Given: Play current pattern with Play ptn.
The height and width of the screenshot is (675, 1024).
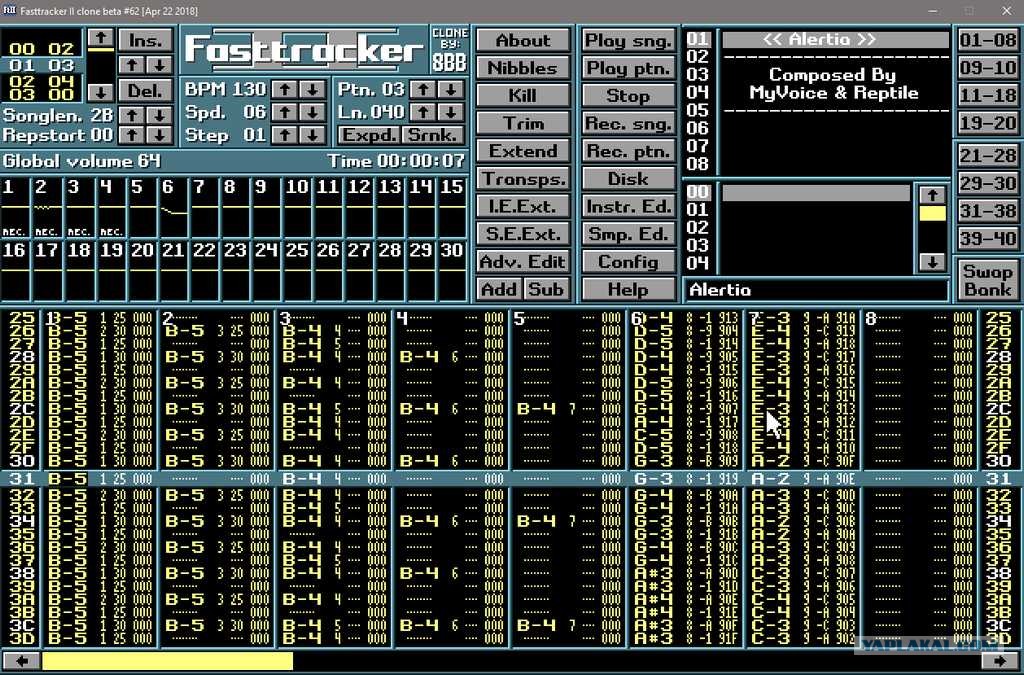Looking at the screenshot, I should click(x=628, y=68).
